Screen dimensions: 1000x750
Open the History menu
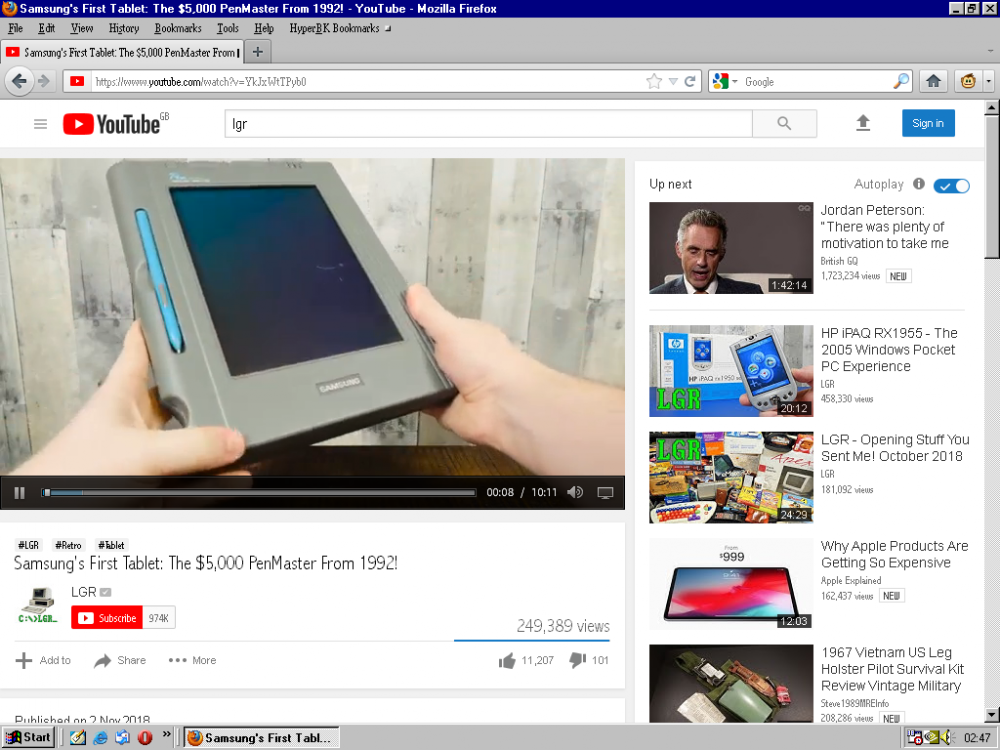point(124,28)
